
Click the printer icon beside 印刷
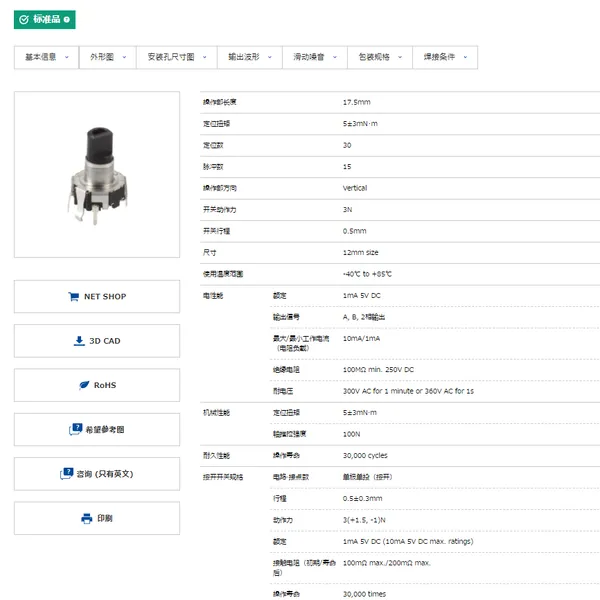(86, 518)
